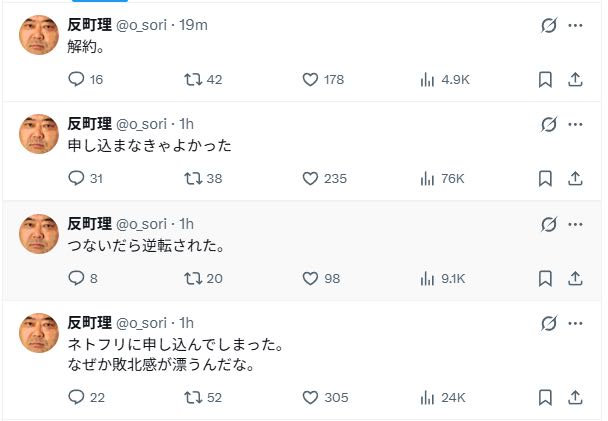View analytics of "解約。" tweet
The width and height of the screenshot is (608, 421).
click(x=429, y=80)
